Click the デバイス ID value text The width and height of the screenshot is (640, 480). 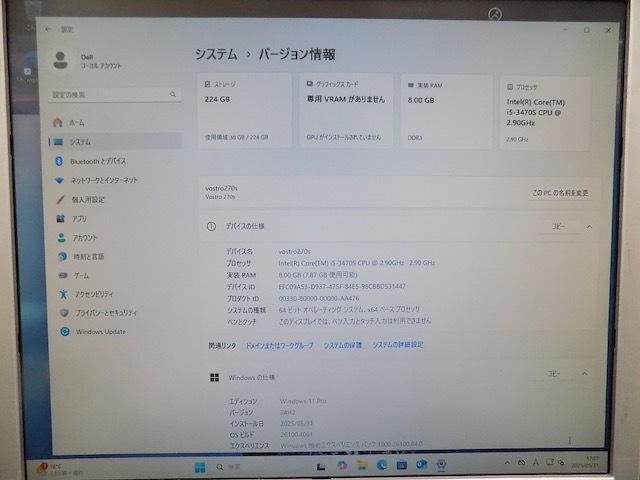pyautogui.click(x=342, y=287)
